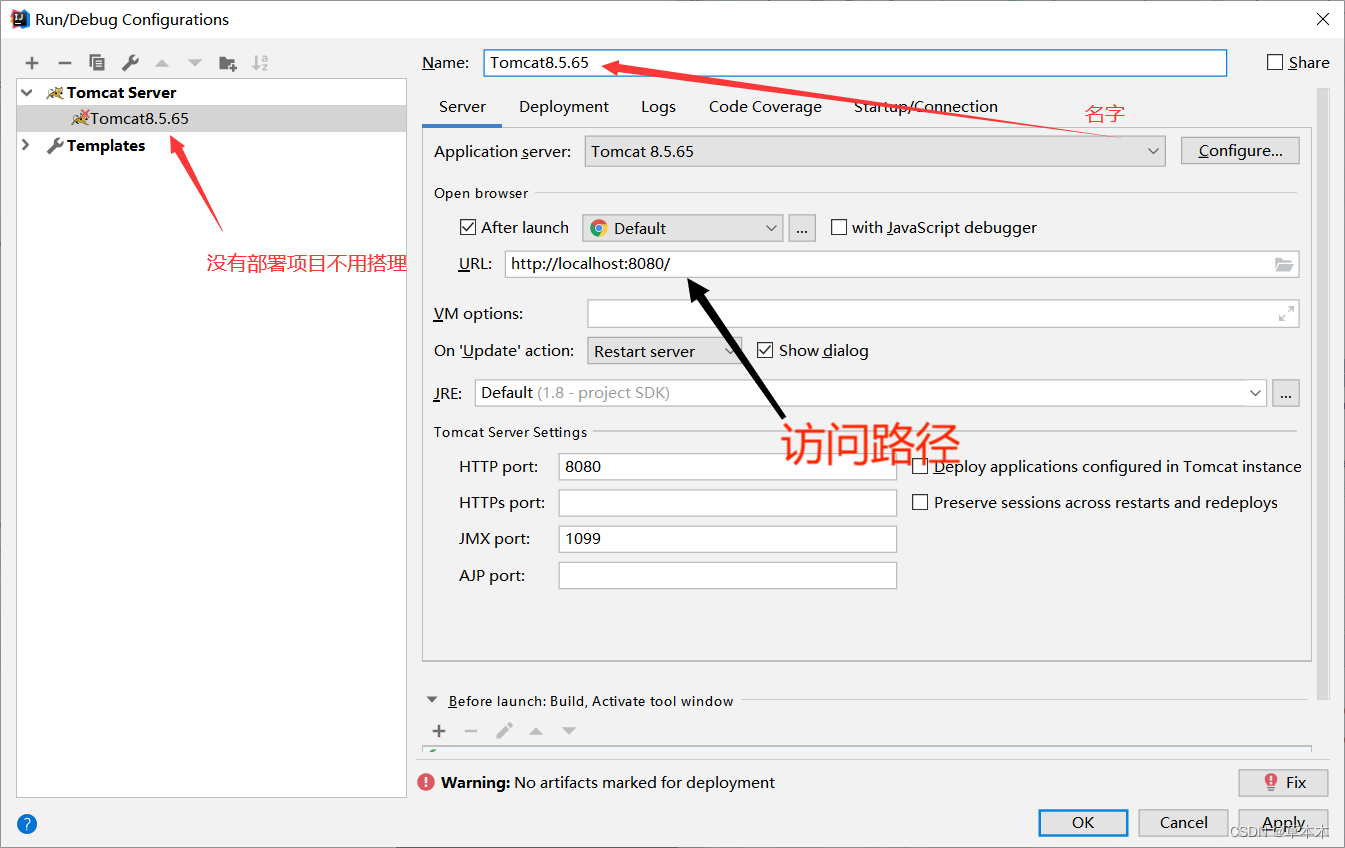Create new folder for configurations

pyautogui.click(x=228, y=63)
